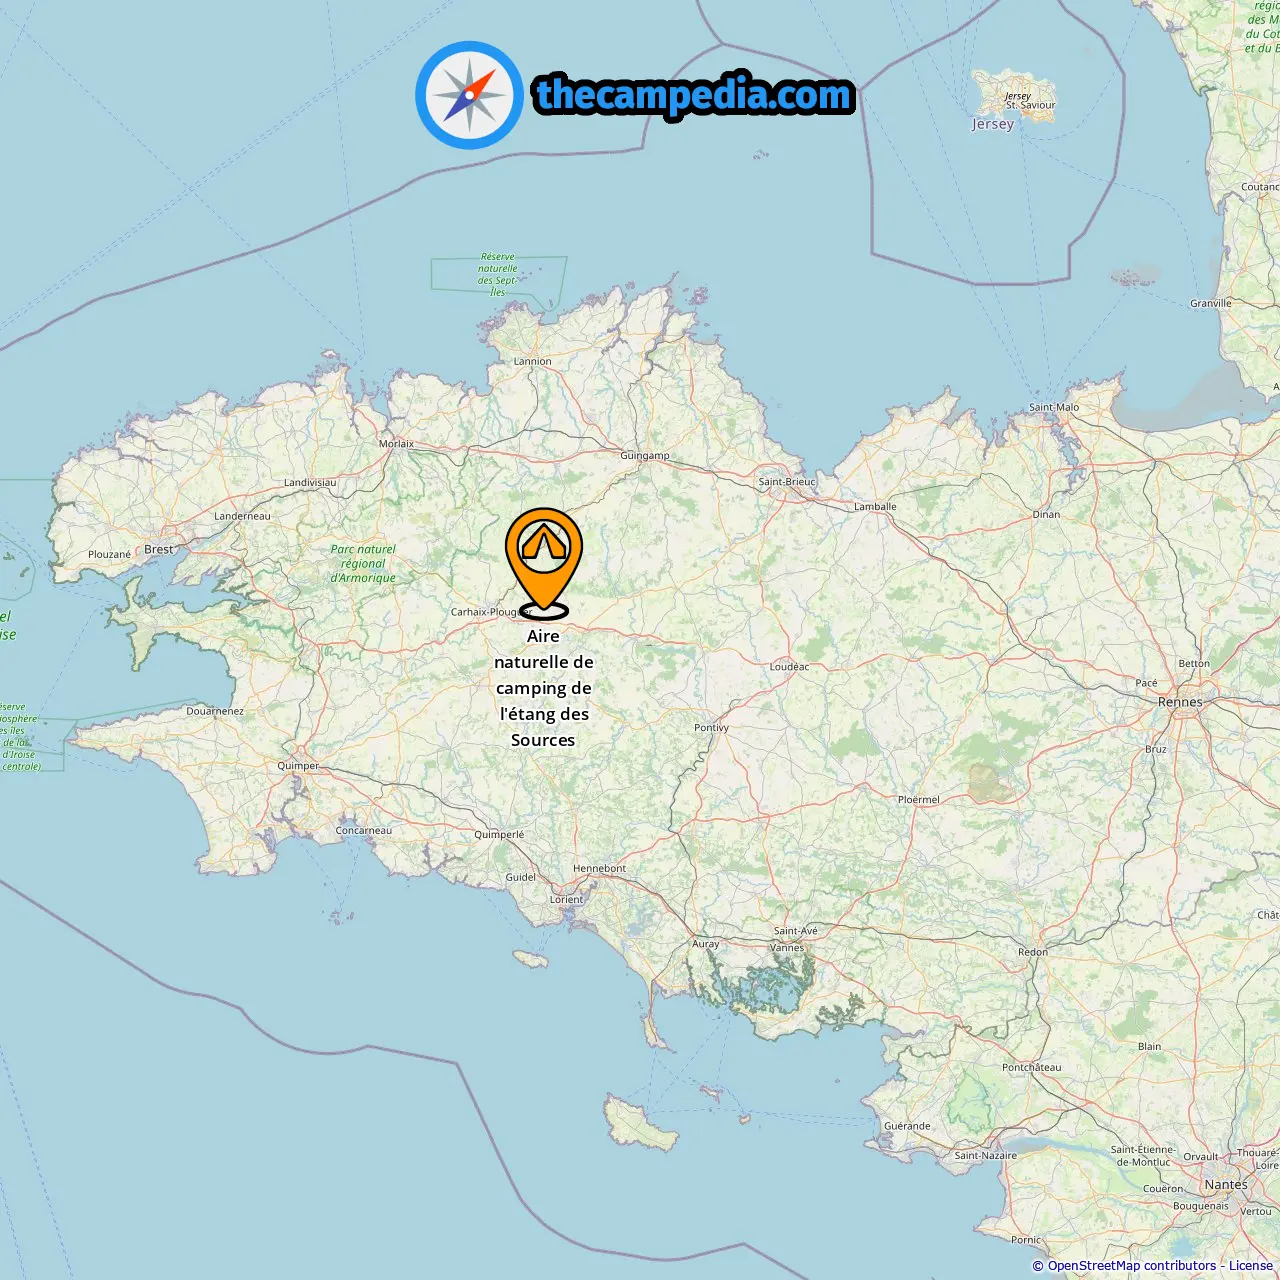Click Aire naturelle de camping caption
The width and height of the screenshot is (1280, 1280).
(543, 688)
